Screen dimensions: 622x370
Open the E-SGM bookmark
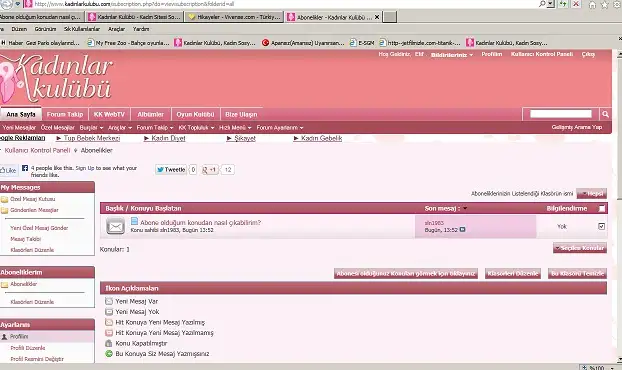pos(362,43)
